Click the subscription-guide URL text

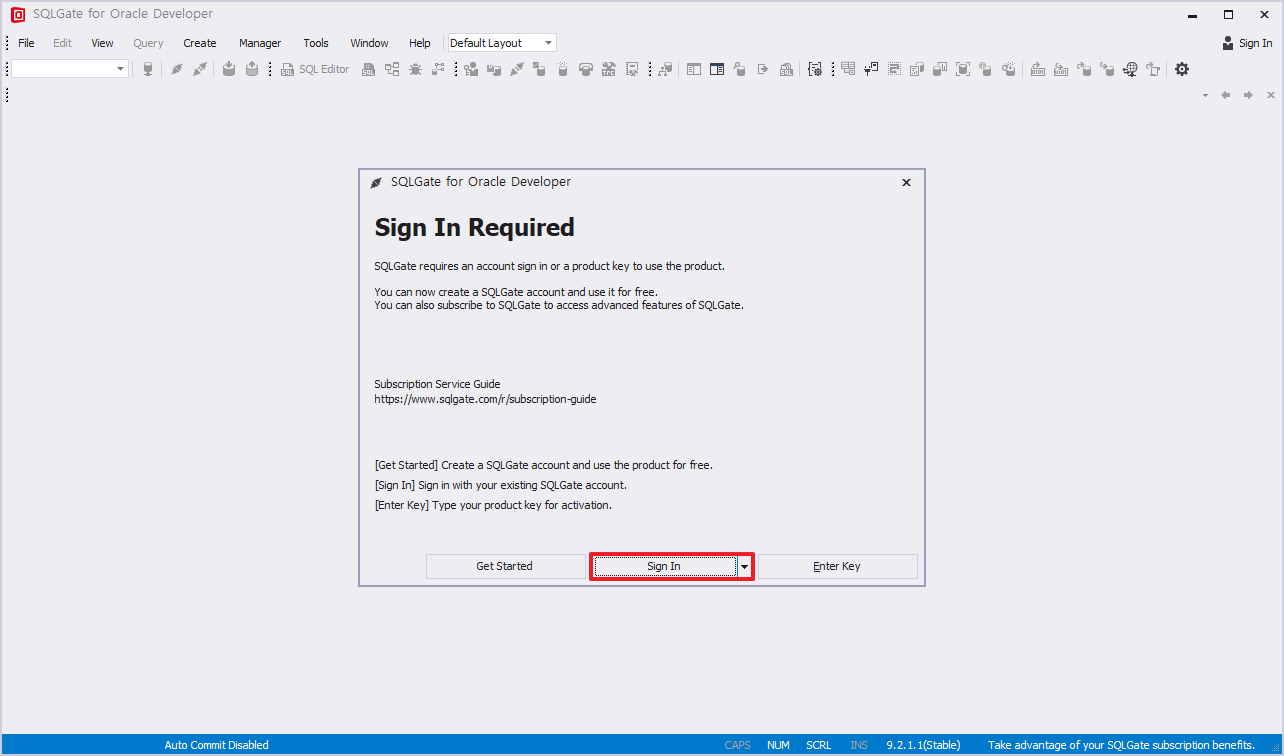point(485,399)
